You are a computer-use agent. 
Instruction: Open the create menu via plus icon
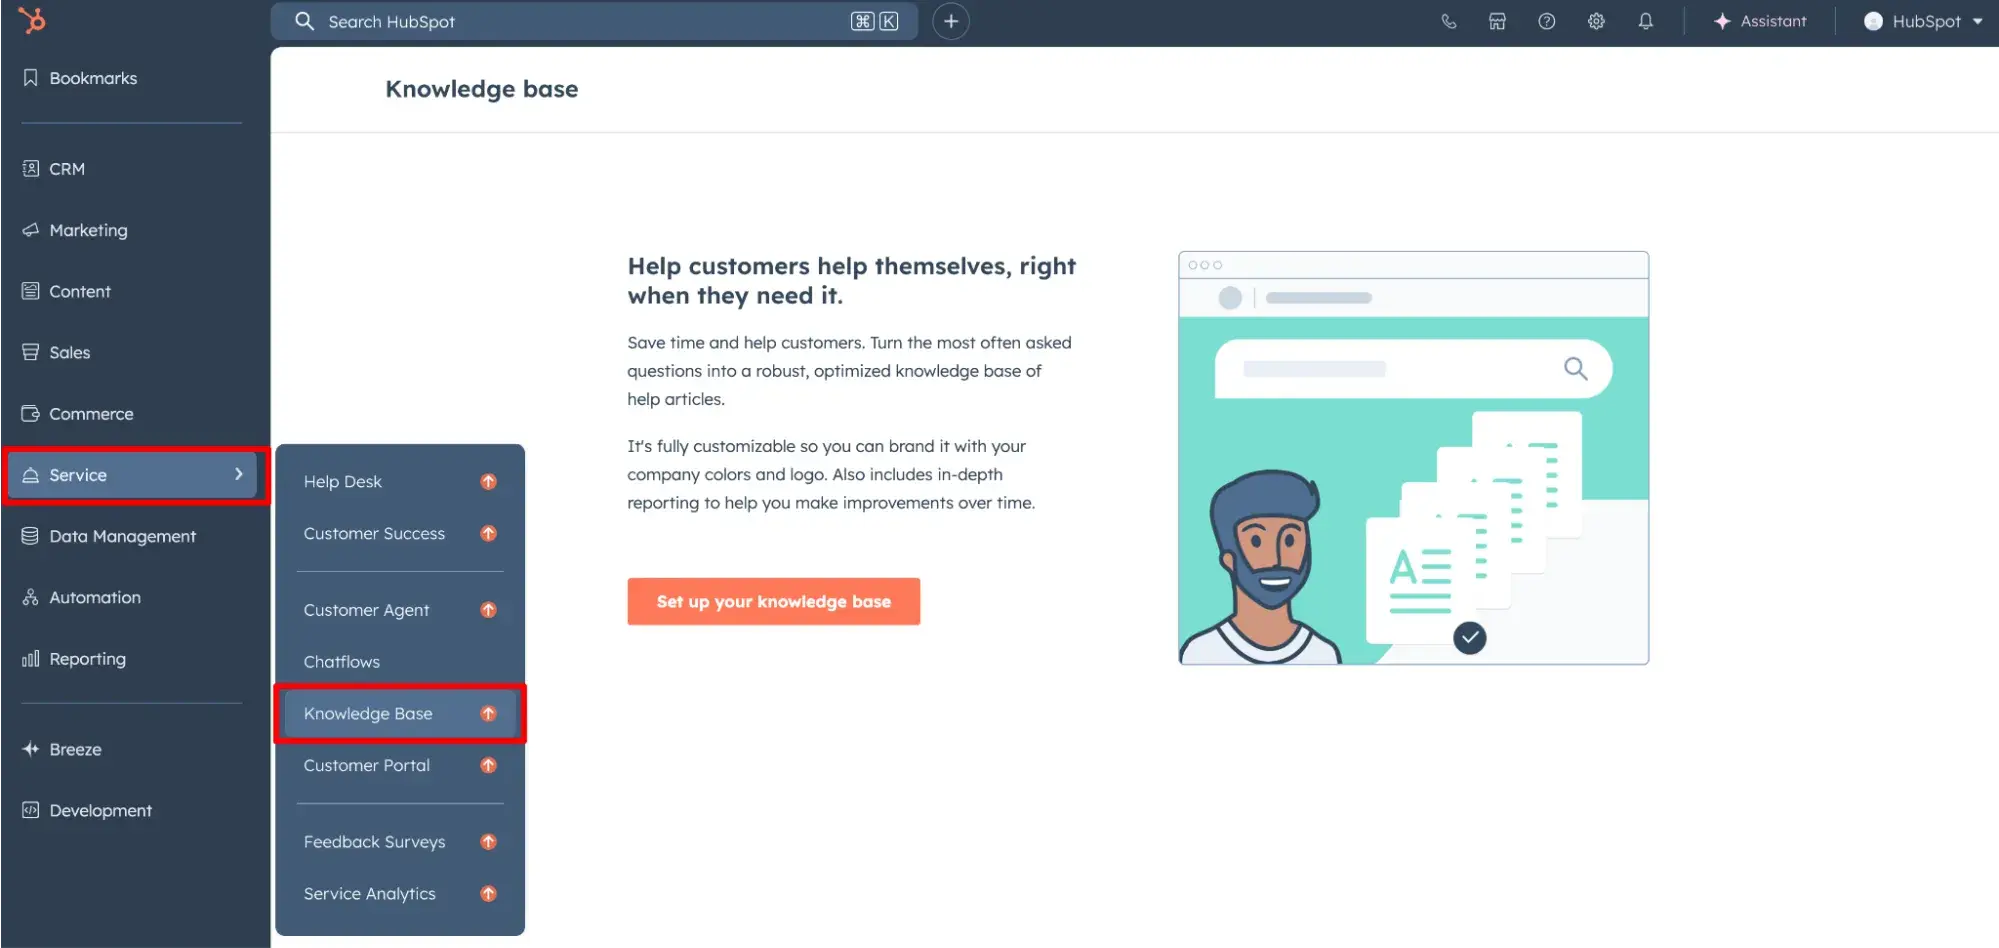click(x=950, y=21)
